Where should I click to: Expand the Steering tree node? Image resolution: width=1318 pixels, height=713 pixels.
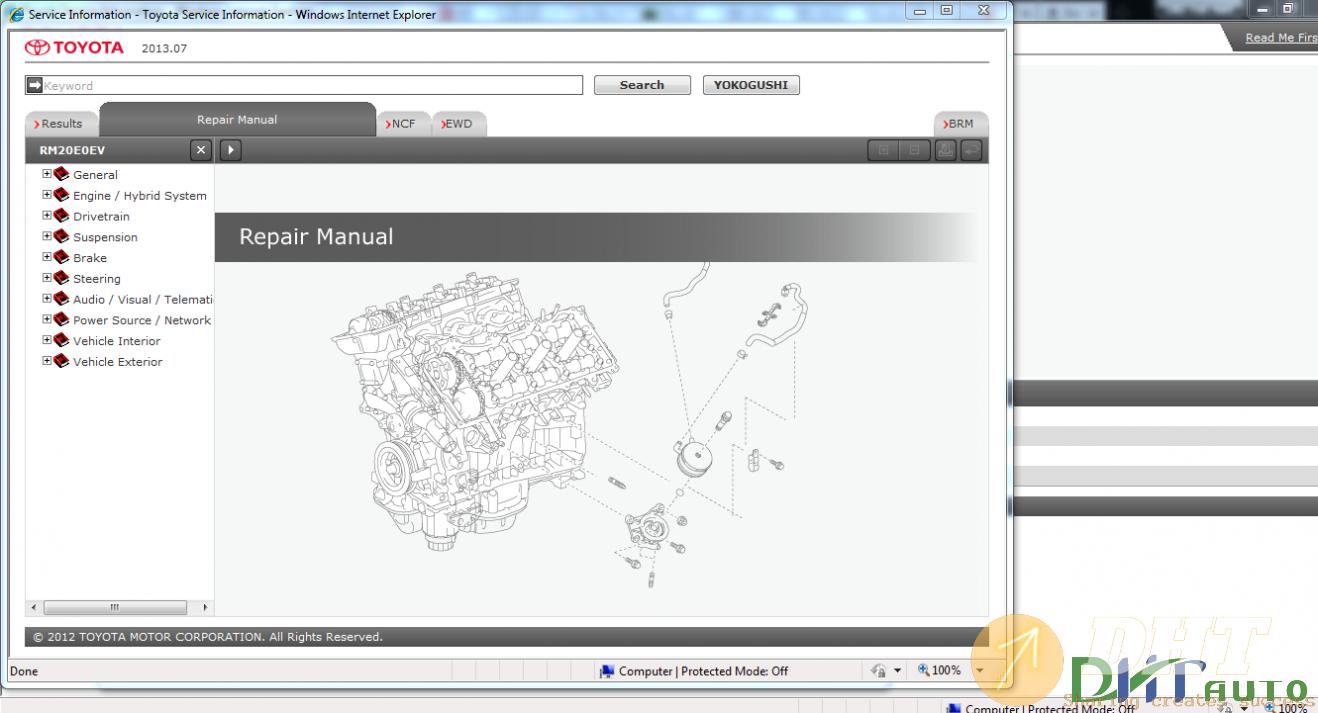pos(46,278)
